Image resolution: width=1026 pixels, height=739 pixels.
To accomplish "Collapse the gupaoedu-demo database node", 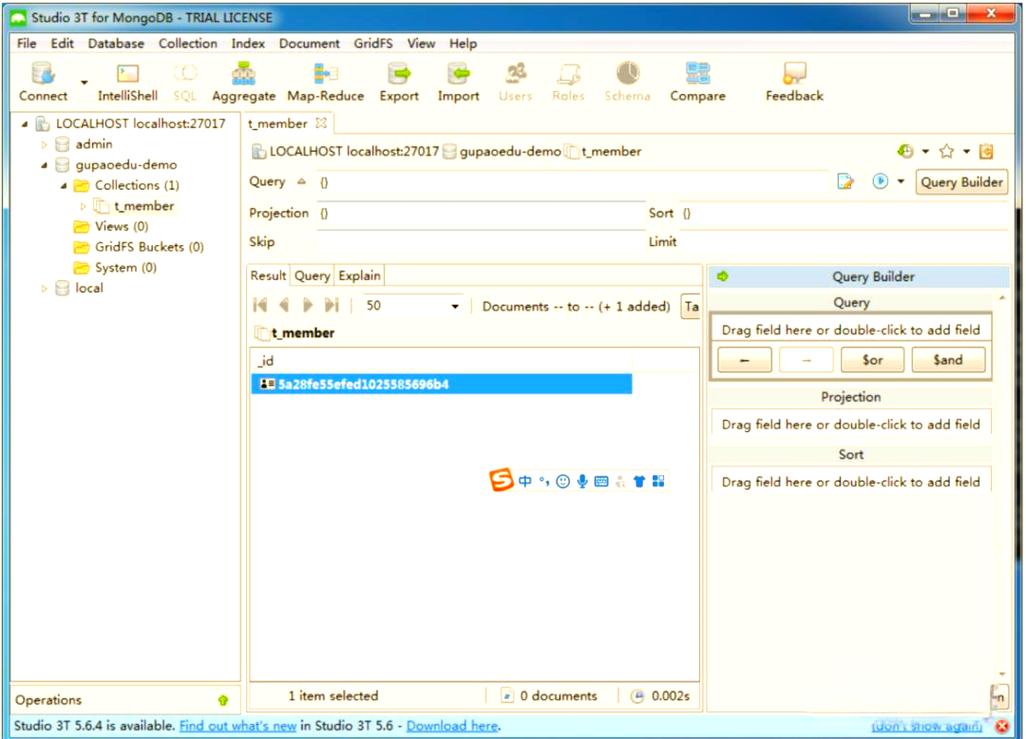I will pos(44,165).
